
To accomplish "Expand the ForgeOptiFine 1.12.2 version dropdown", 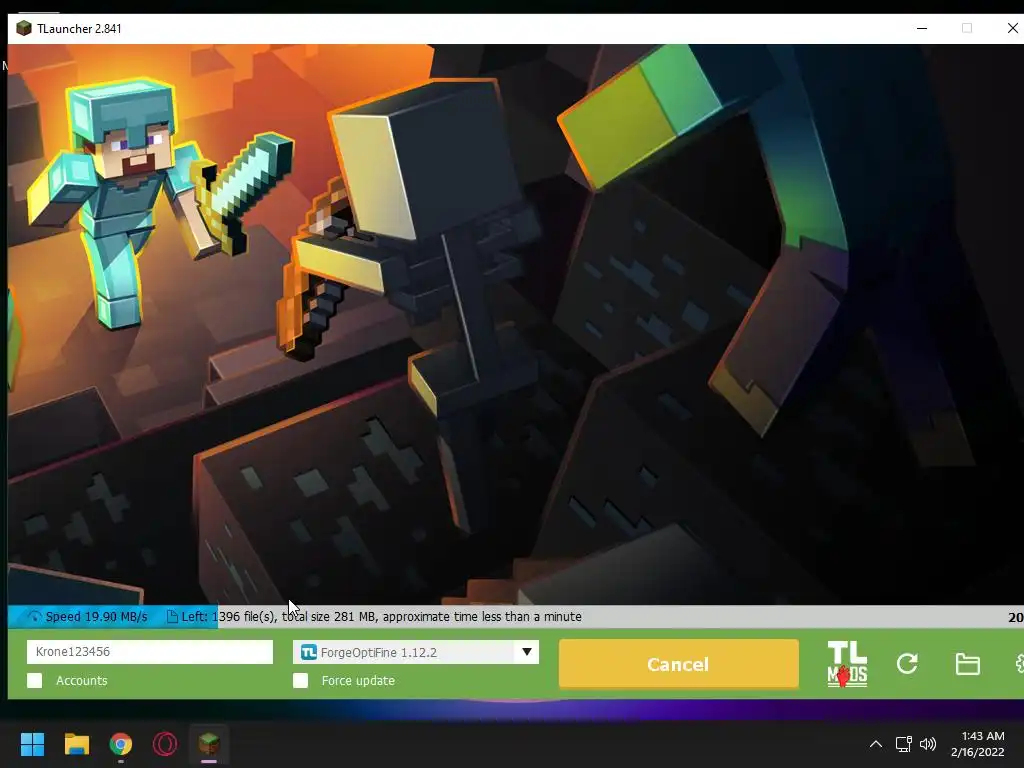I will click(x=416, y=652).
